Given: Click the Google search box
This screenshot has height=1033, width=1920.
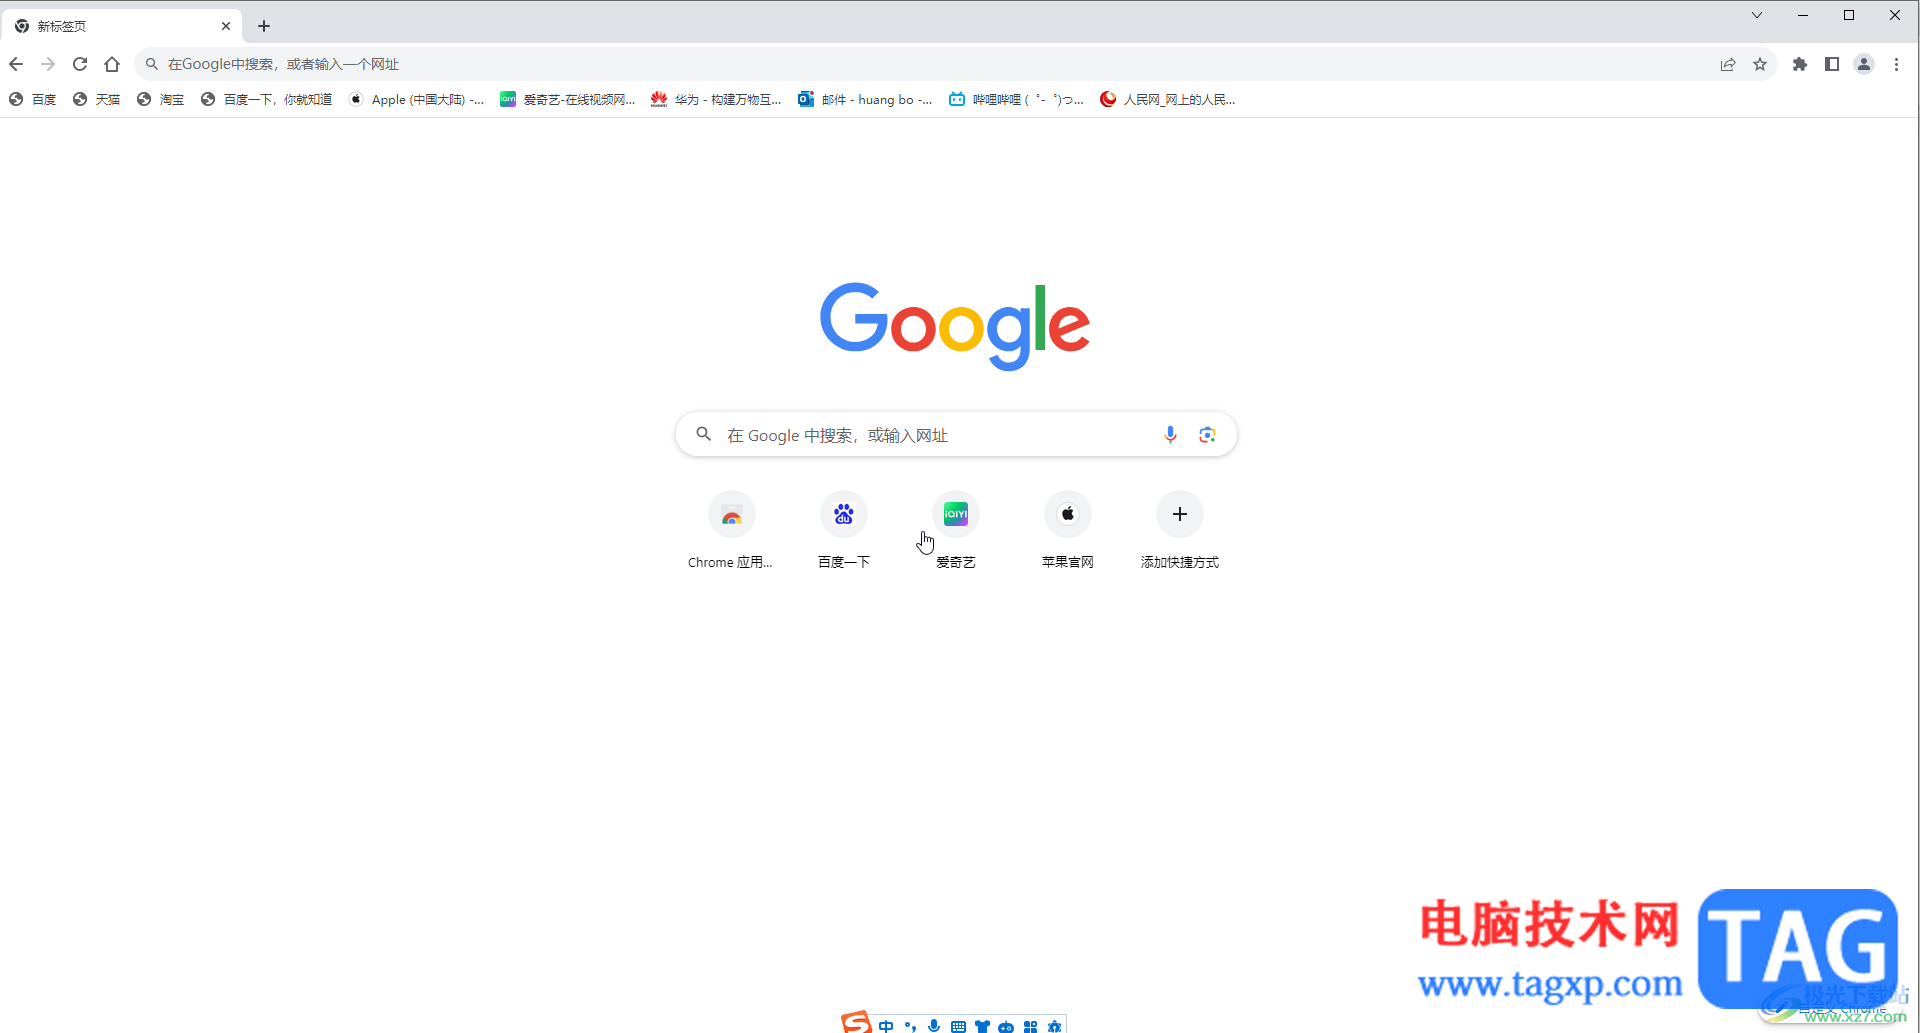Looking at the screenshot, I should coord(956,435).
